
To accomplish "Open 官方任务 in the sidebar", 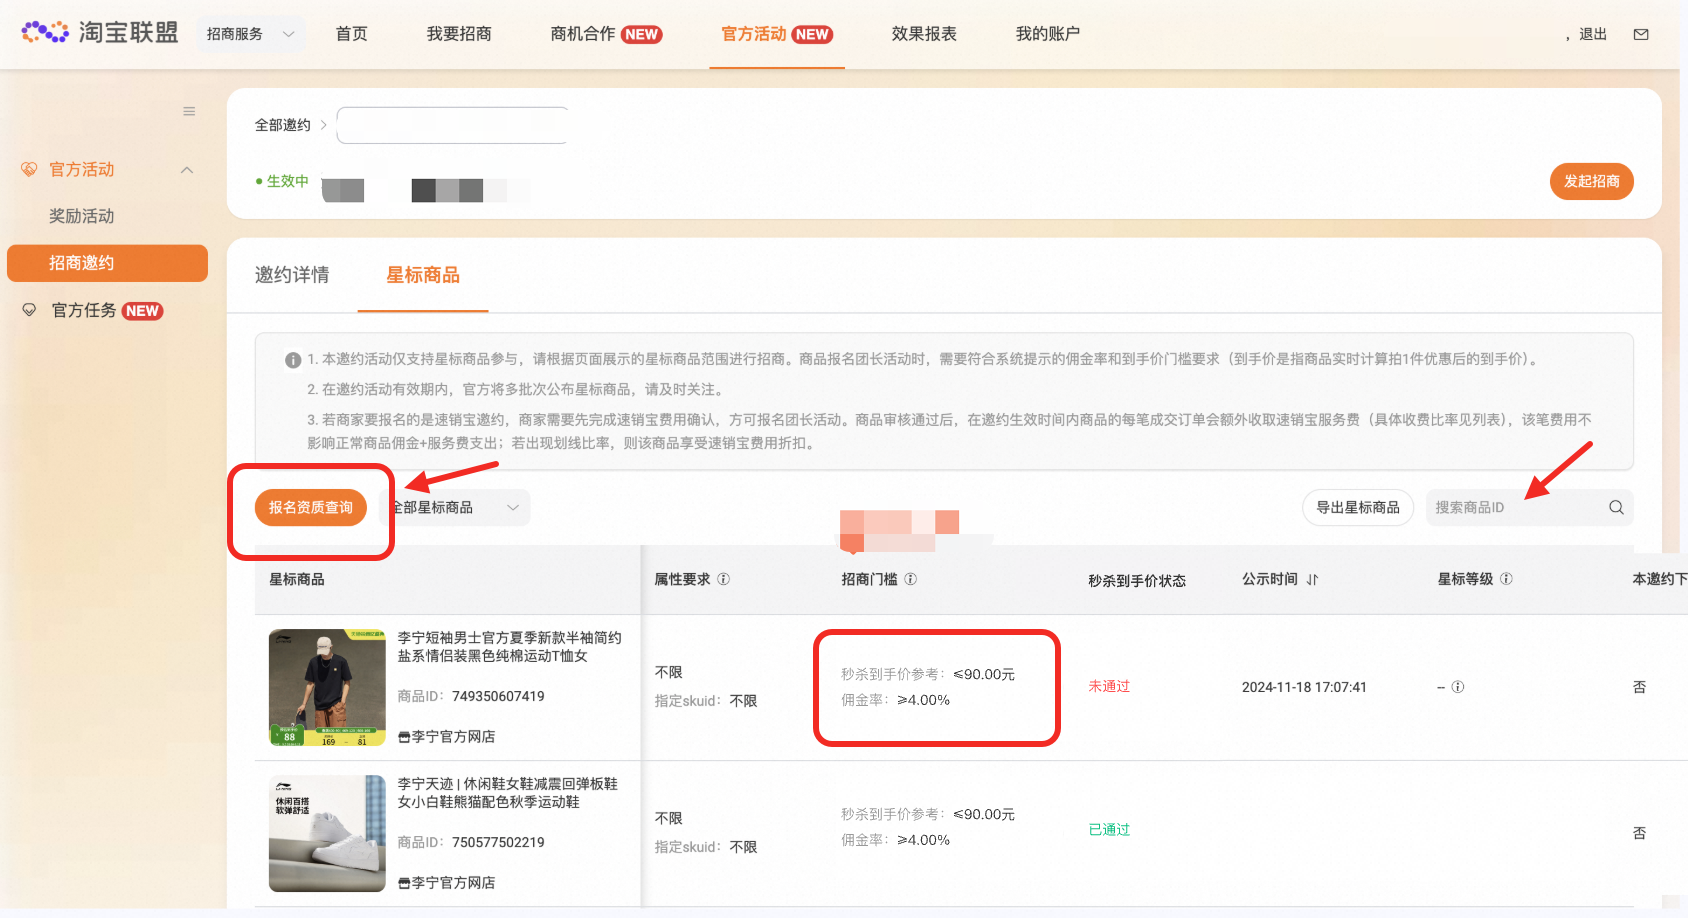I will coord(84,310).
